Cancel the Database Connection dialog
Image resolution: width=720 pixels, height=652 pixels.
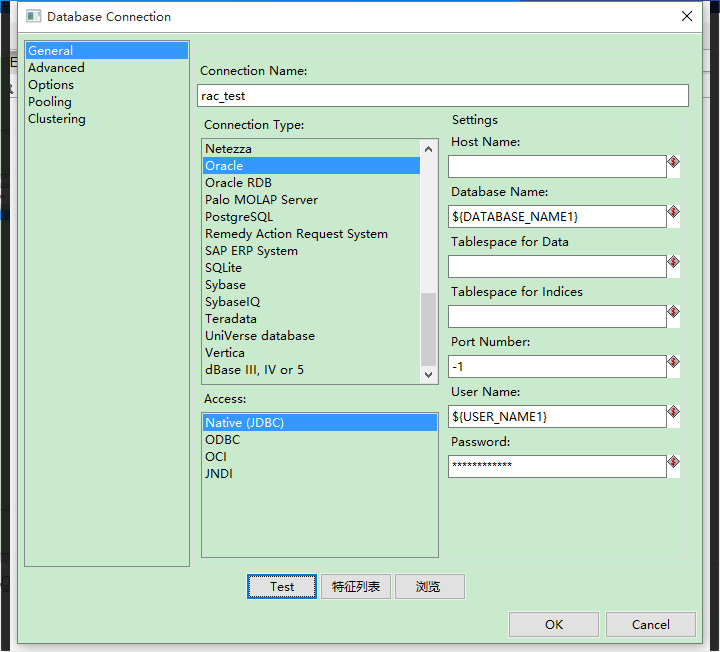[651, 624]
